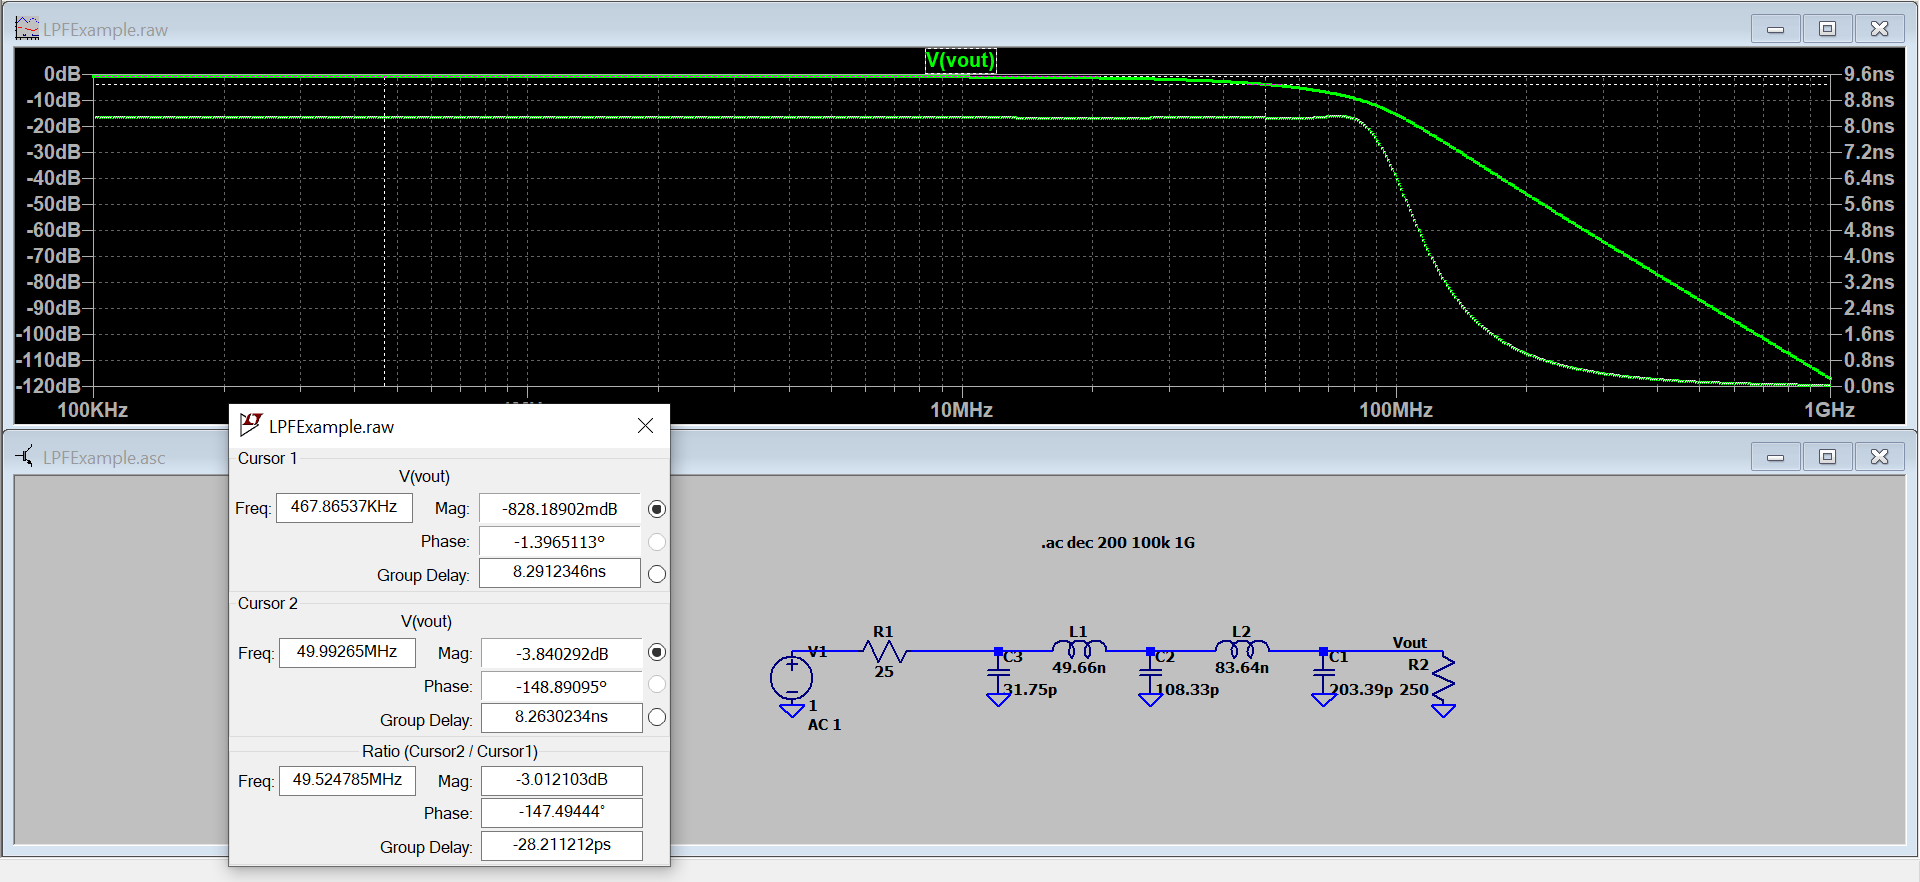
Task: Select Cursor 1 Group Delay radio button
Action: point(657,574)
